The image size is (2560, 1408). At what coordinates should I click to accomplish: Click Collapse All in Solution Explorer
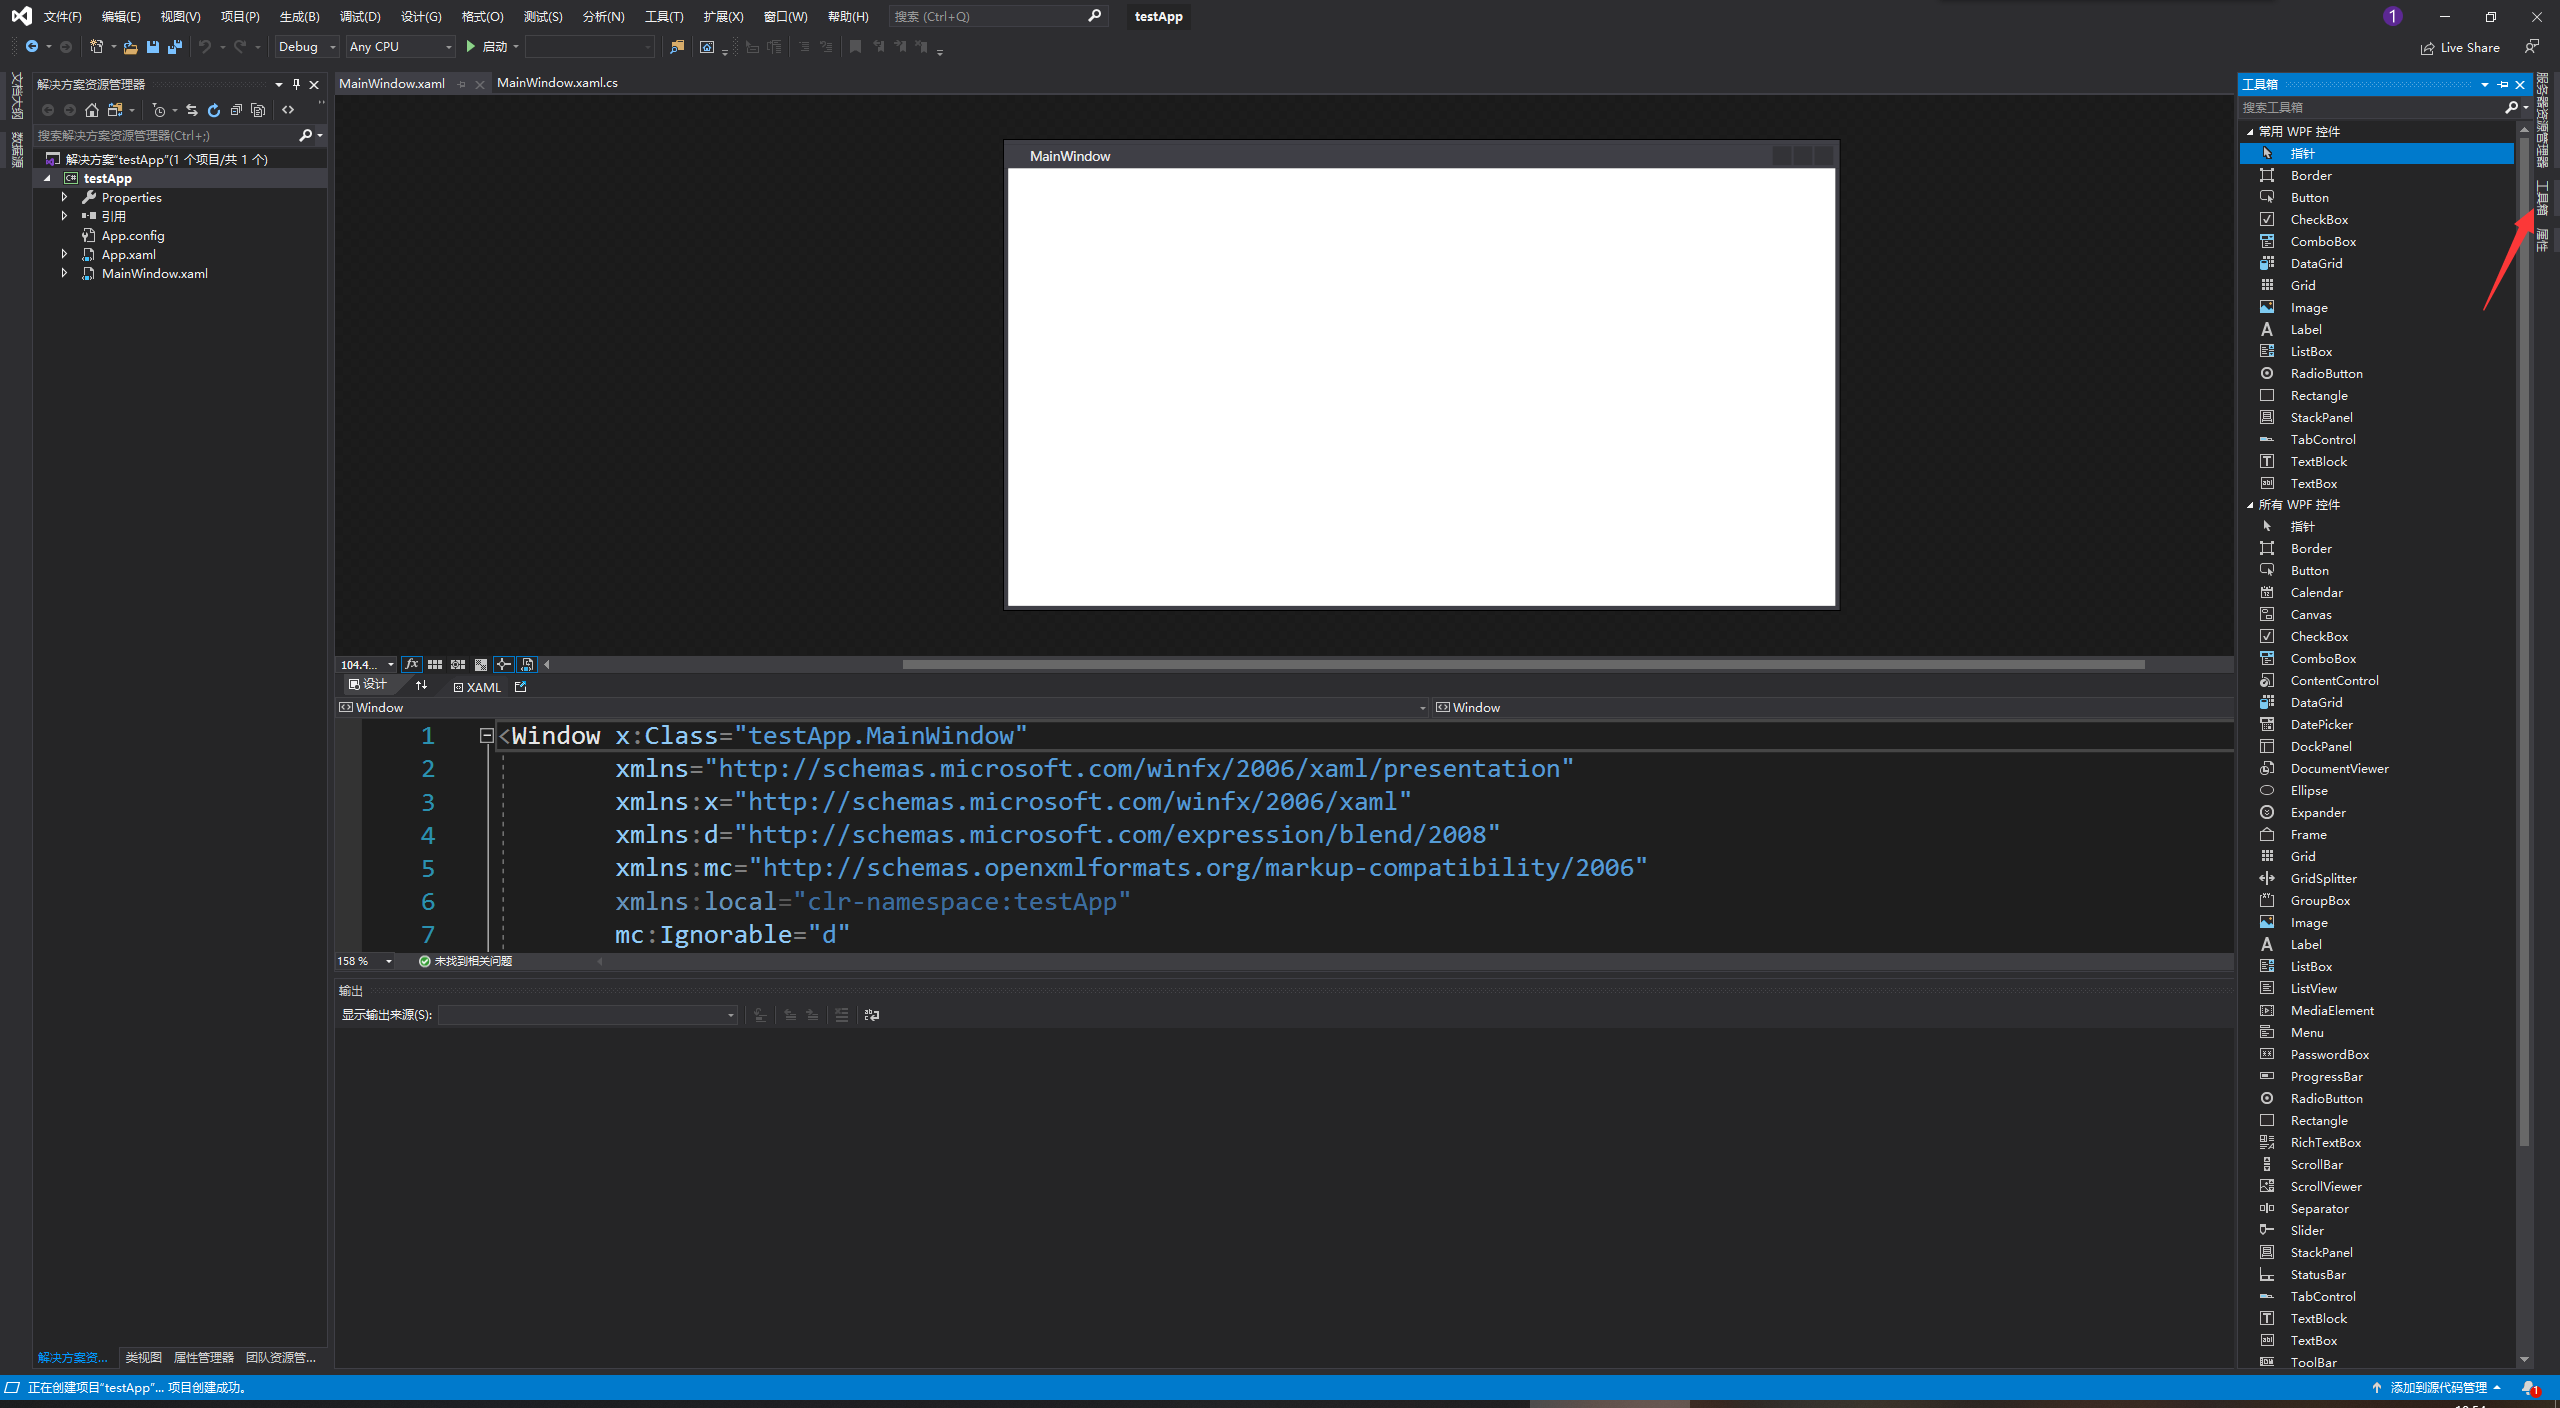236,110
